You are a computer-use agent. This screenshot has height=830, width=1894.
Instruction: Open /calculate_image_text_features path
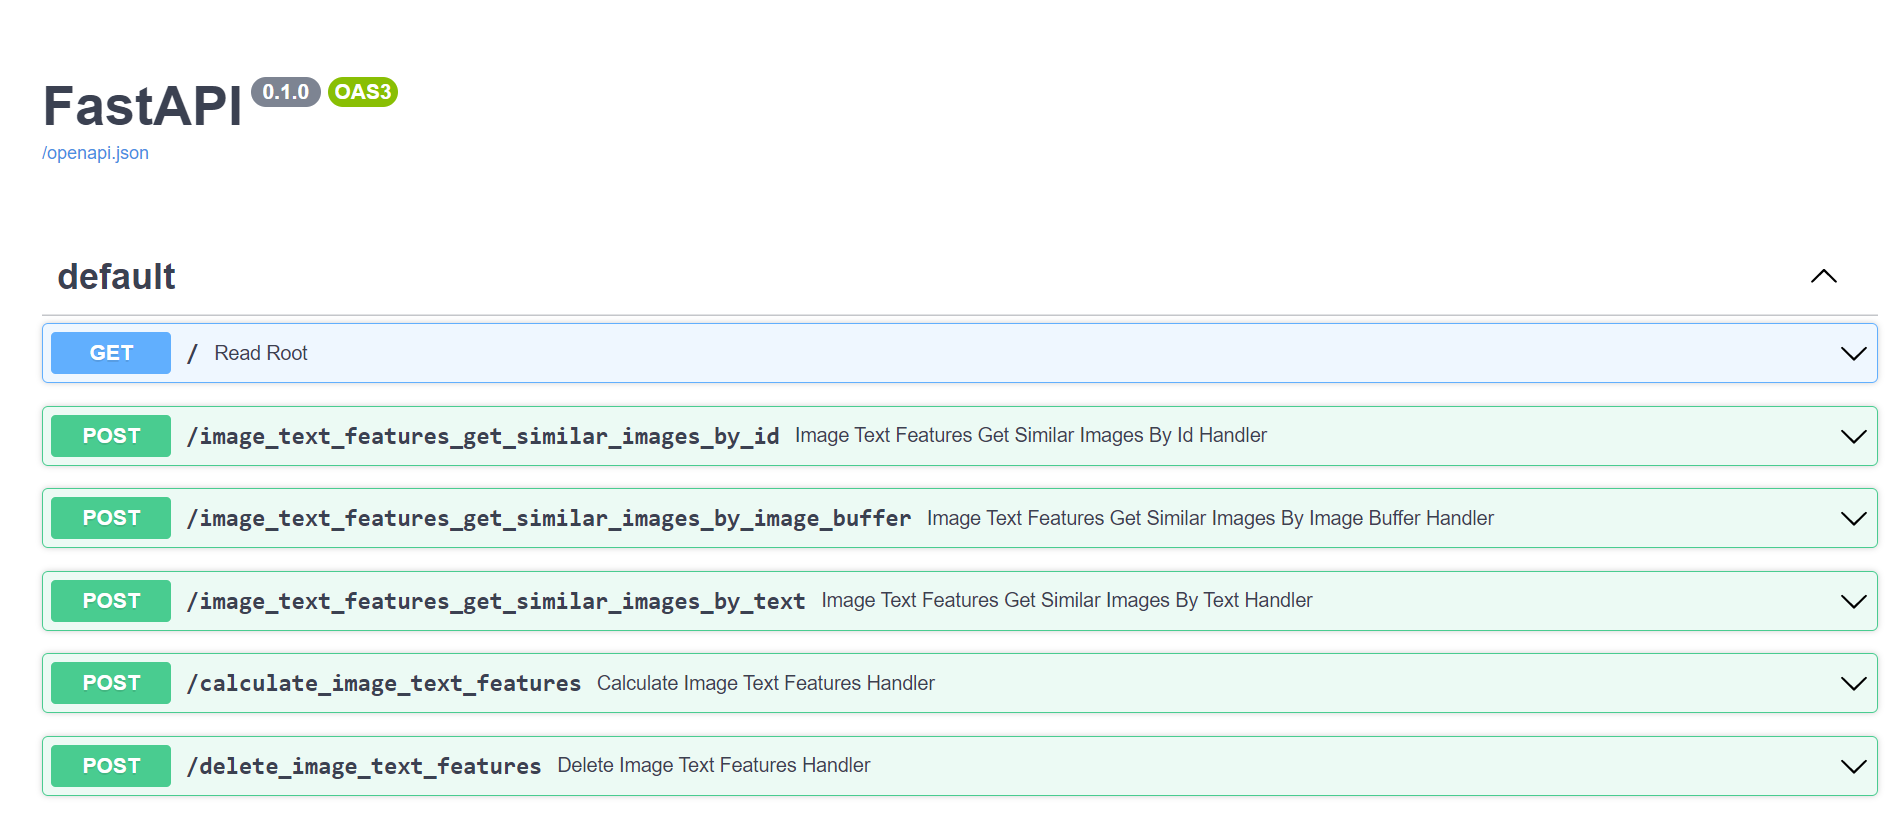(384, 683)
